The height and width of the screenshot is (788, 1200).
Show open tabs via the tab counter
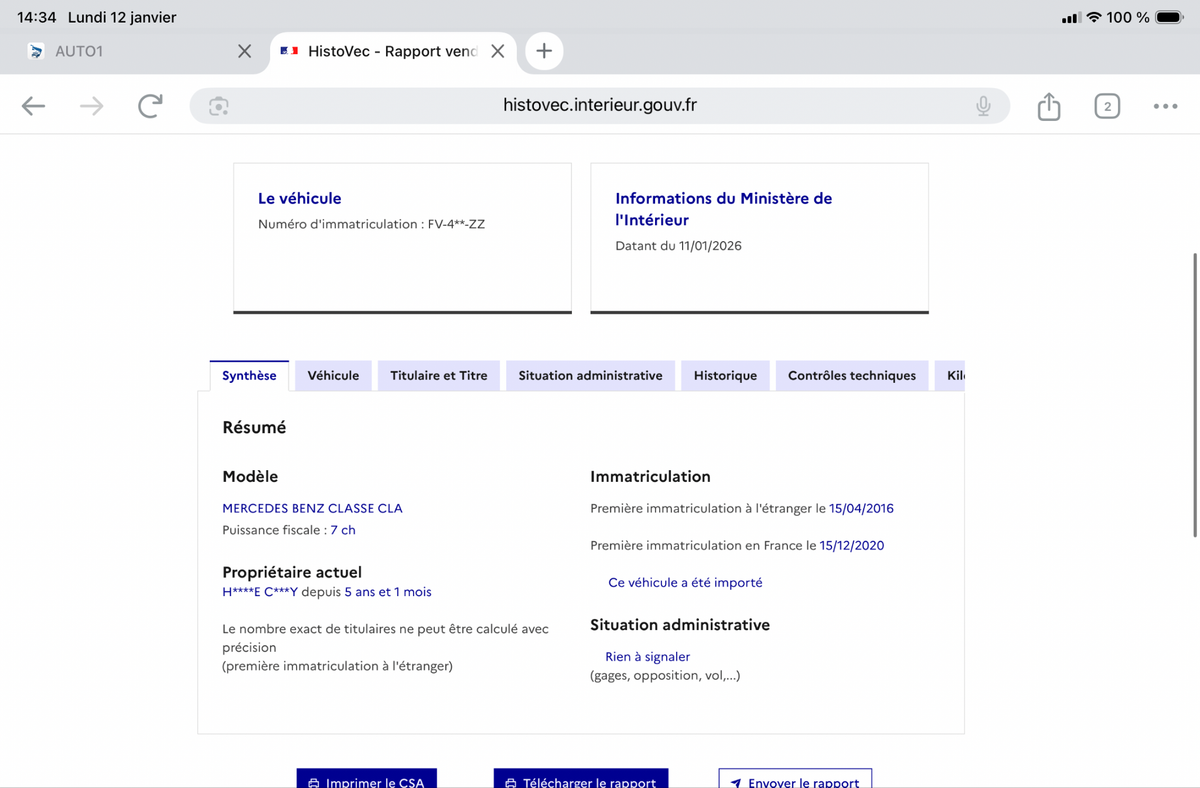click(1106, 106)
